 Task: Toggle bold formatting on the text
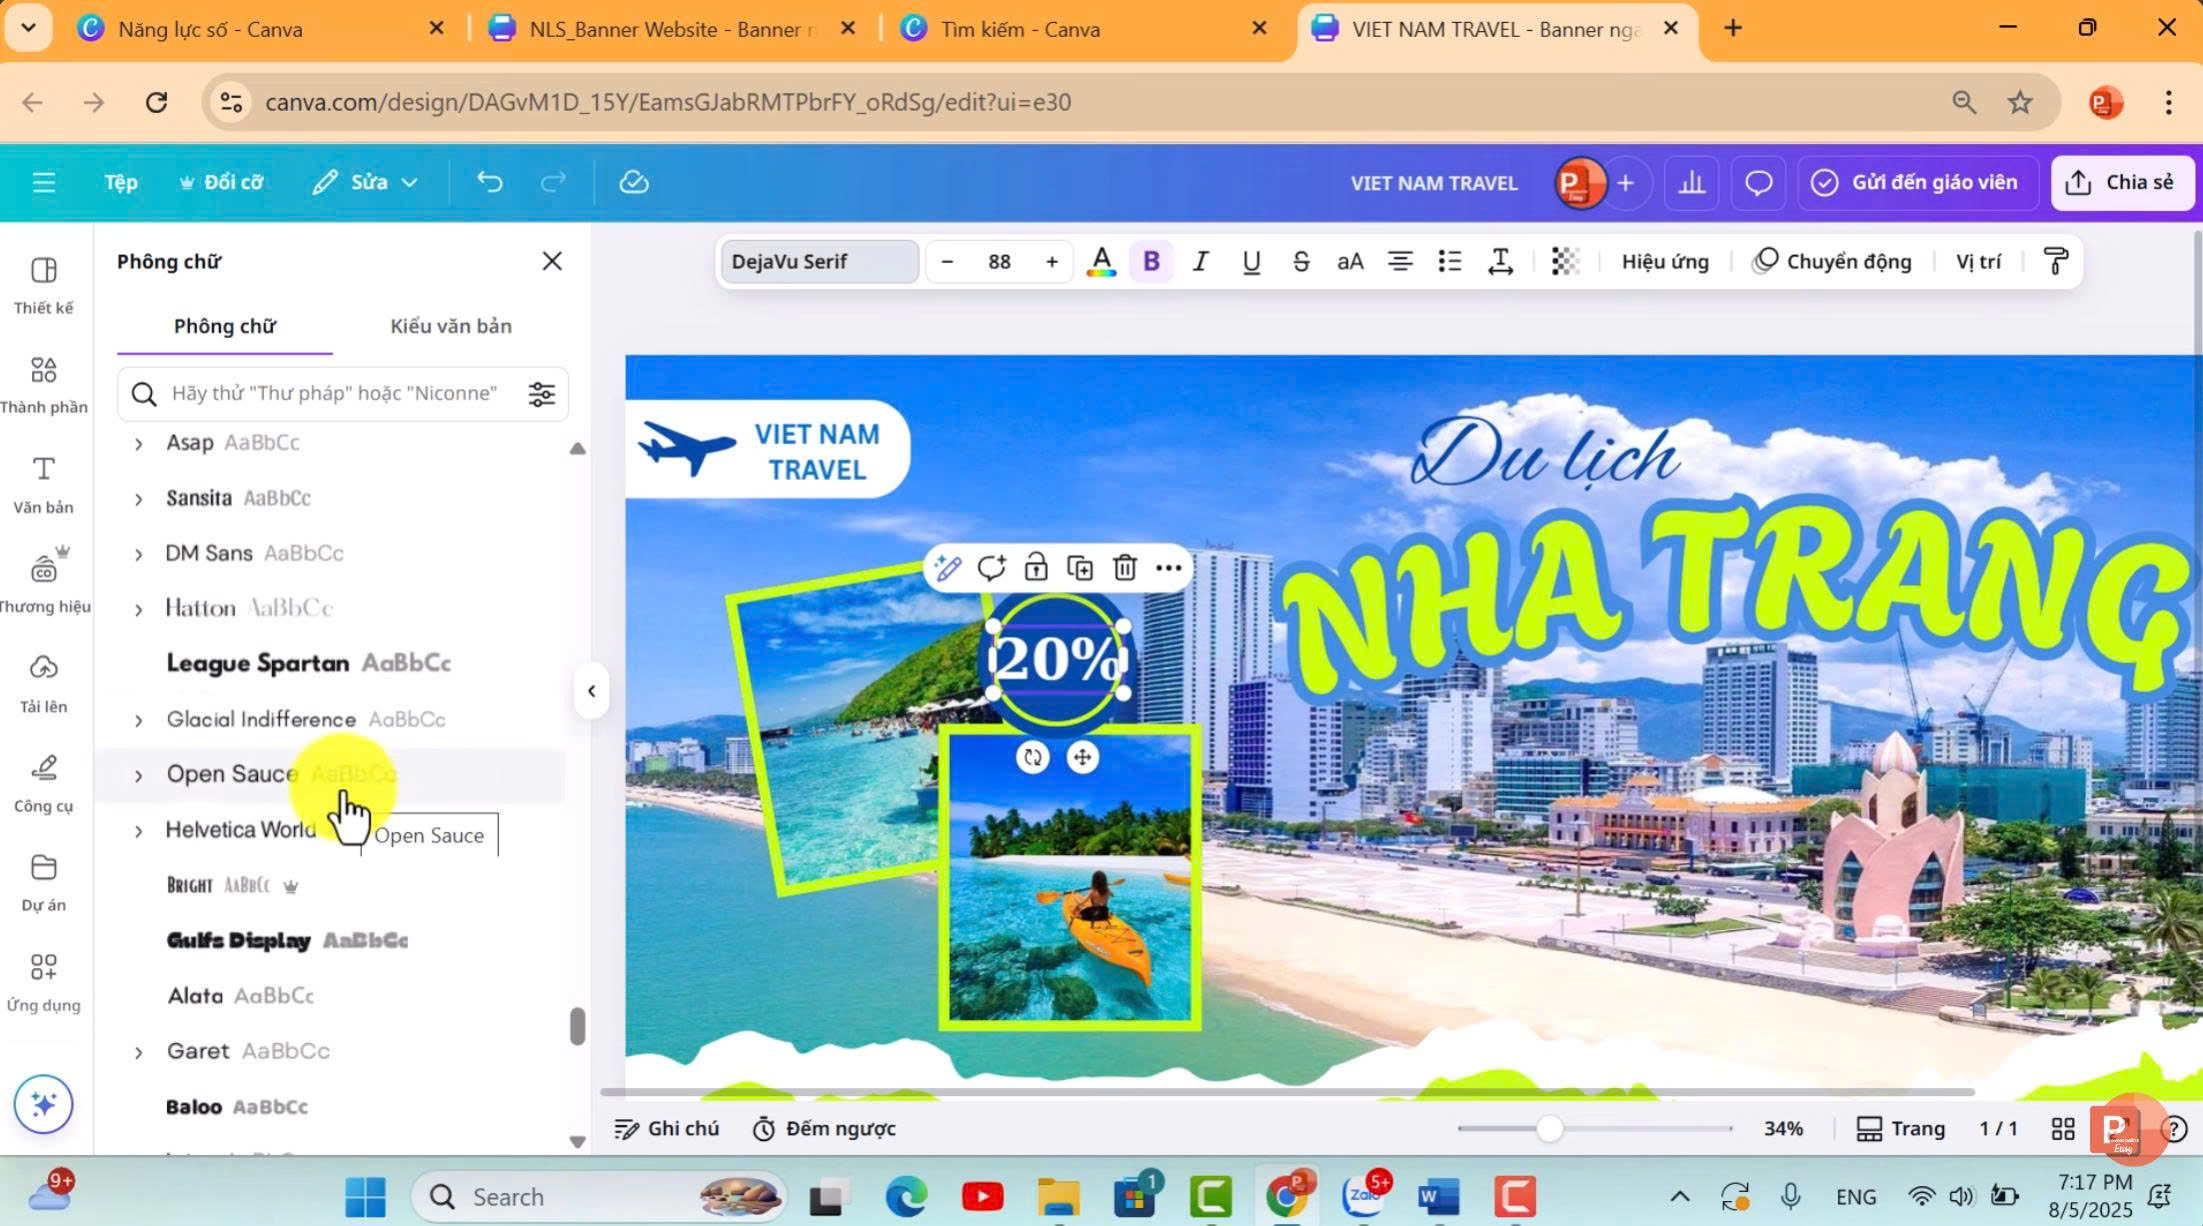pos(1151,262)
